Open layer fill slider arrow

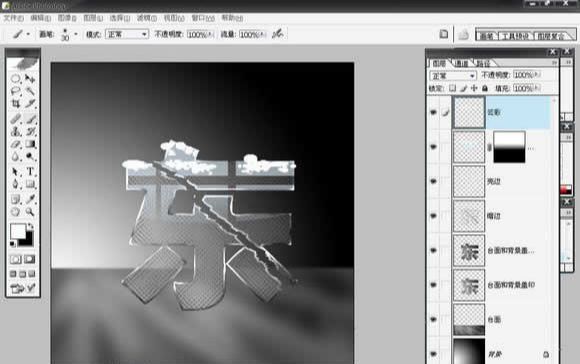[x=537, y=88]
